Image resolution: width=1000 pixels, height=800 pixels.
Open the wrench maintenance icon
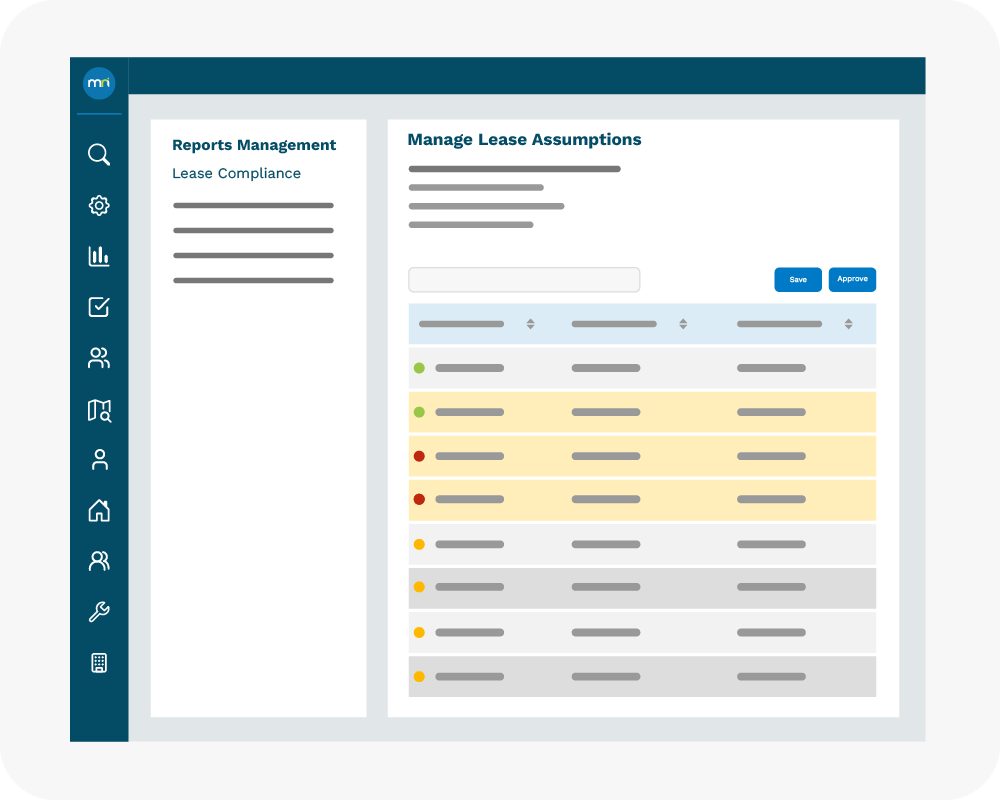(99, 612)
